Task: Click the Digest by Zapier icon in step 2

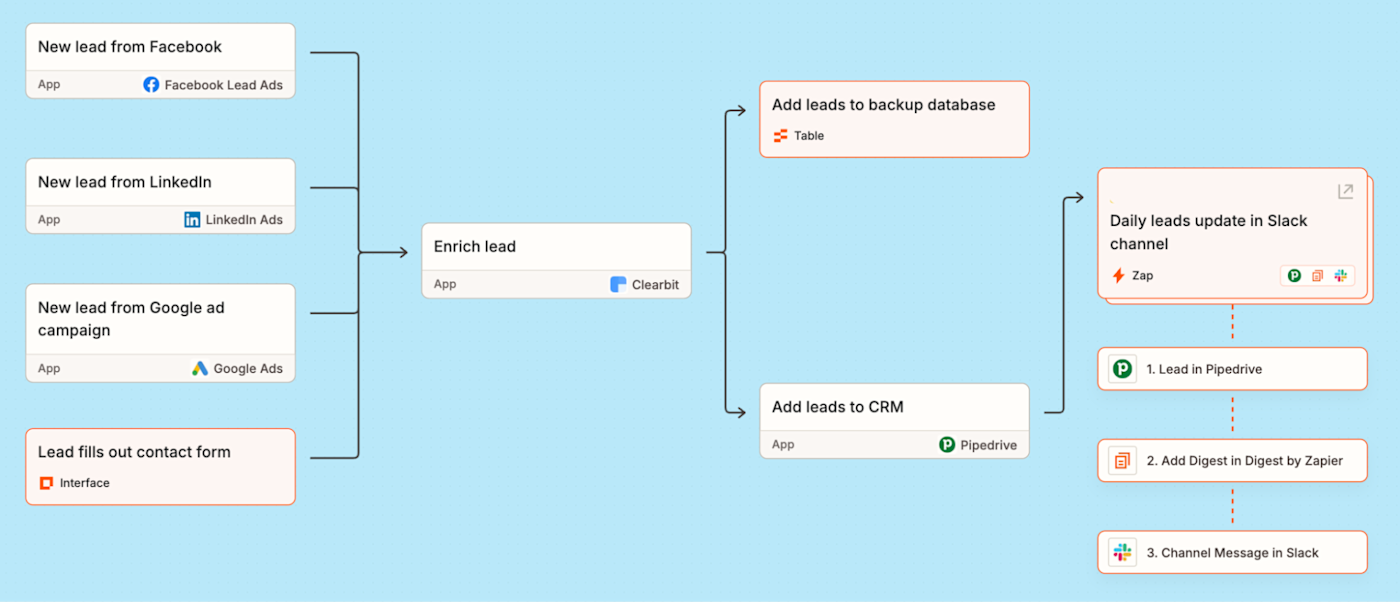Action: click(1122, 461)
